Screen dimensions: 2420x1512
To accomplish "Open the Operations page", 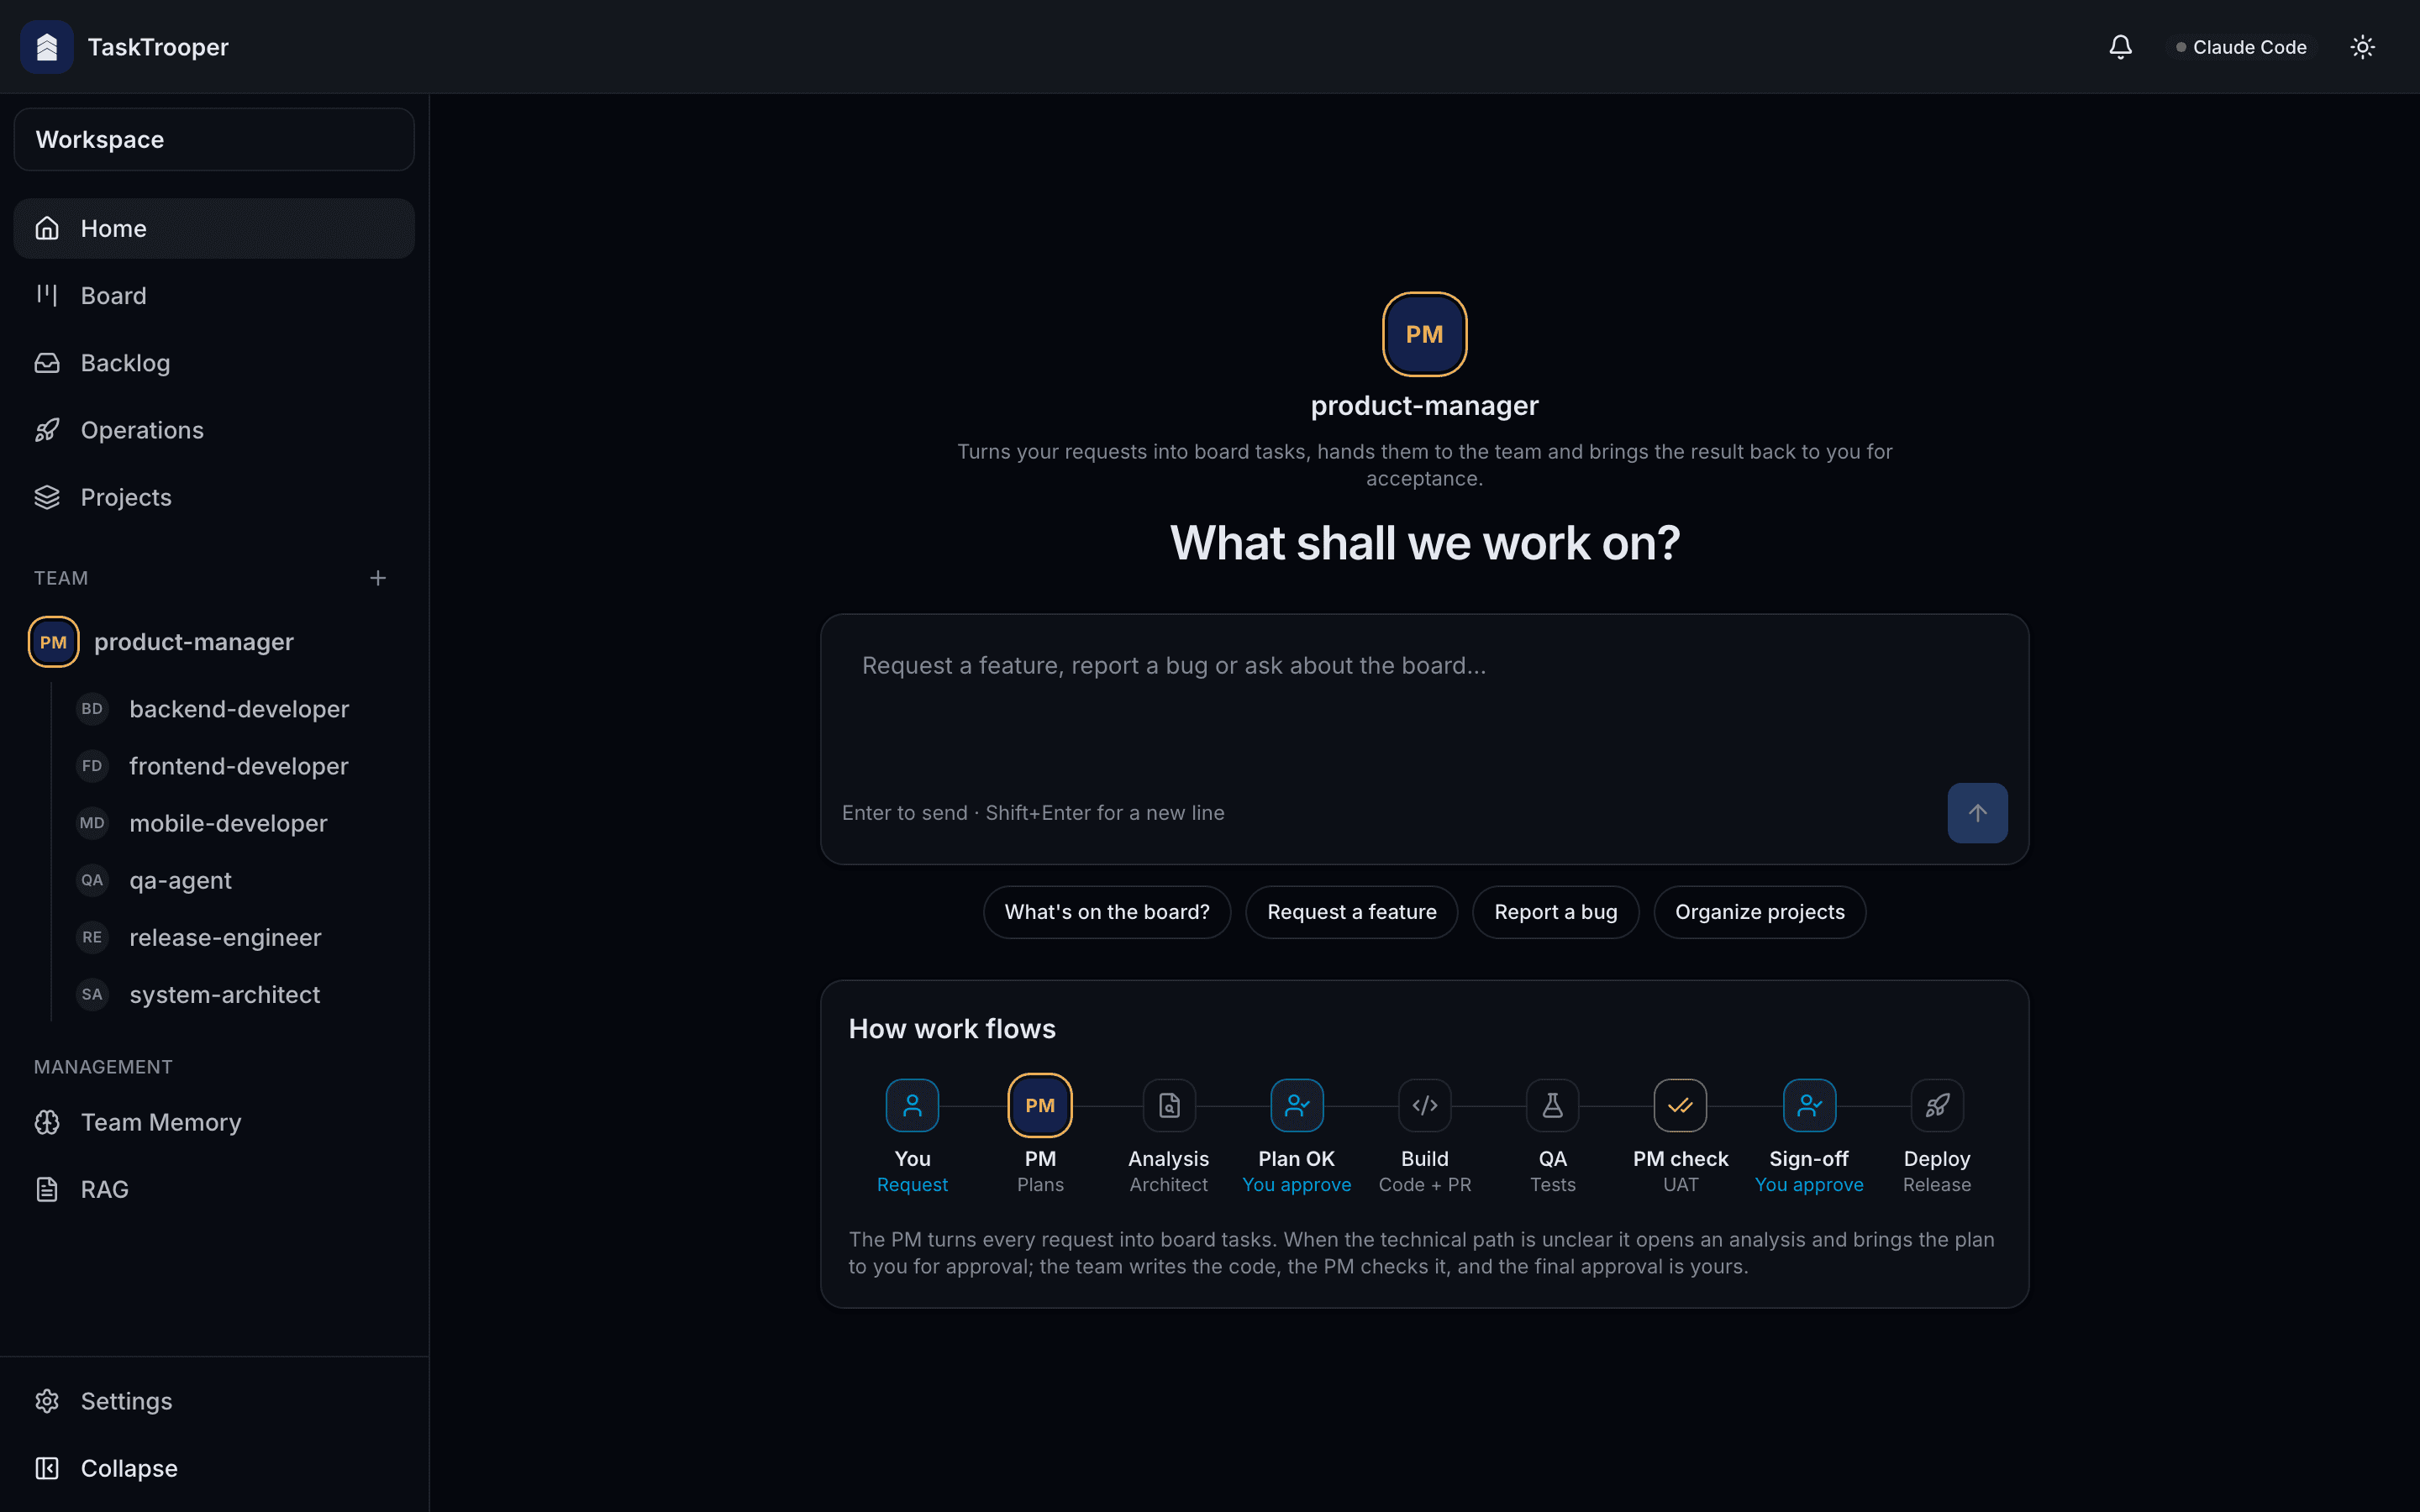I will pos(214,430).
